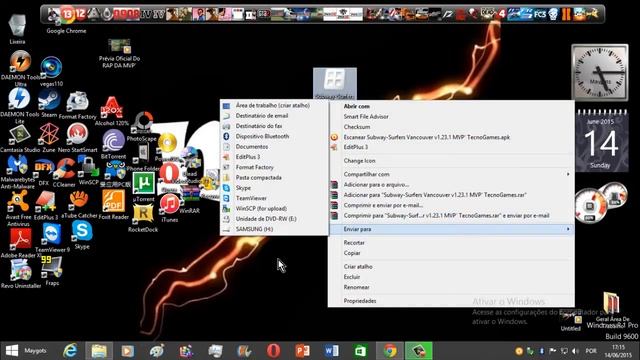Open the Format Factory desktop icon
640x360 pixels.
(78, 105)
